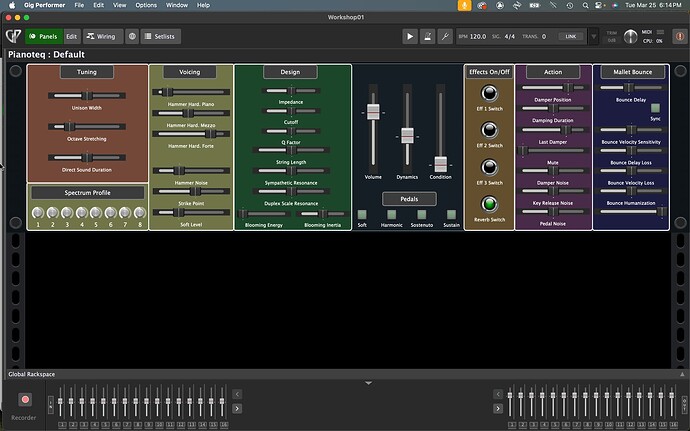690x431 pixels.
Task: Click the Hammer Noise slider
Action: (x=191, y=170)
